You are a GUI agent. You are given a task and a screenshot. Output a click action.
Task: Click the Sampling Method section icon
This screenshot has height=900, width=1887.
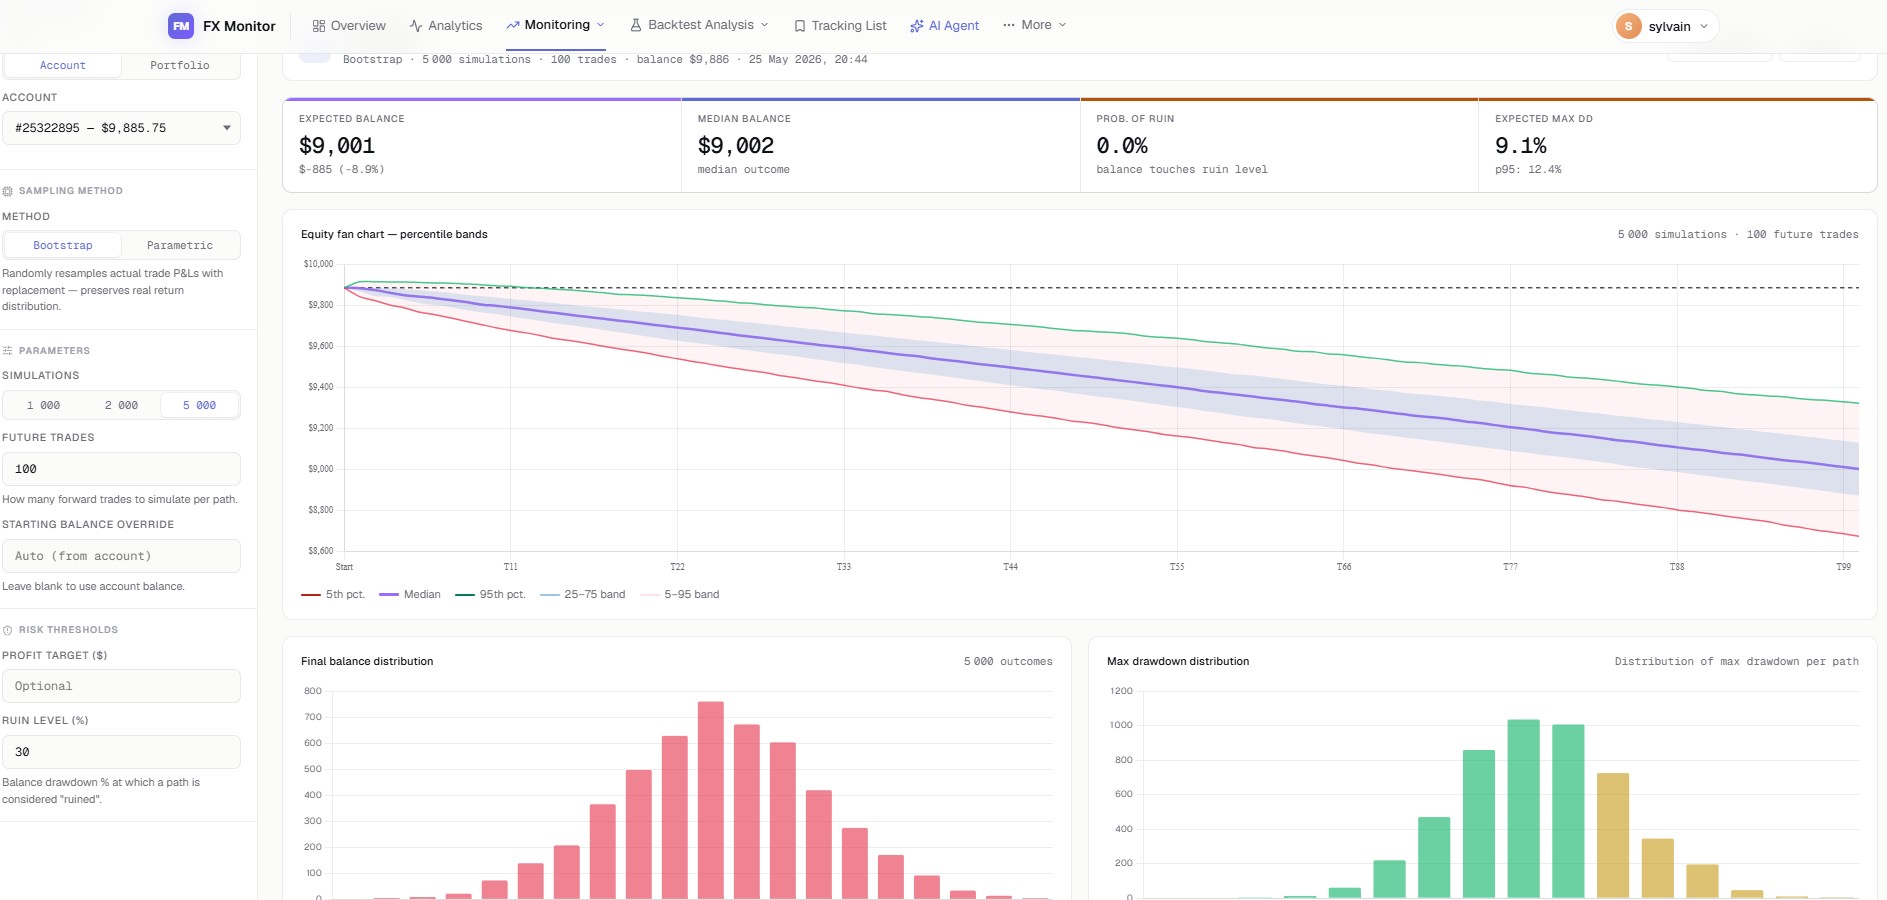[x=8, y=191]
